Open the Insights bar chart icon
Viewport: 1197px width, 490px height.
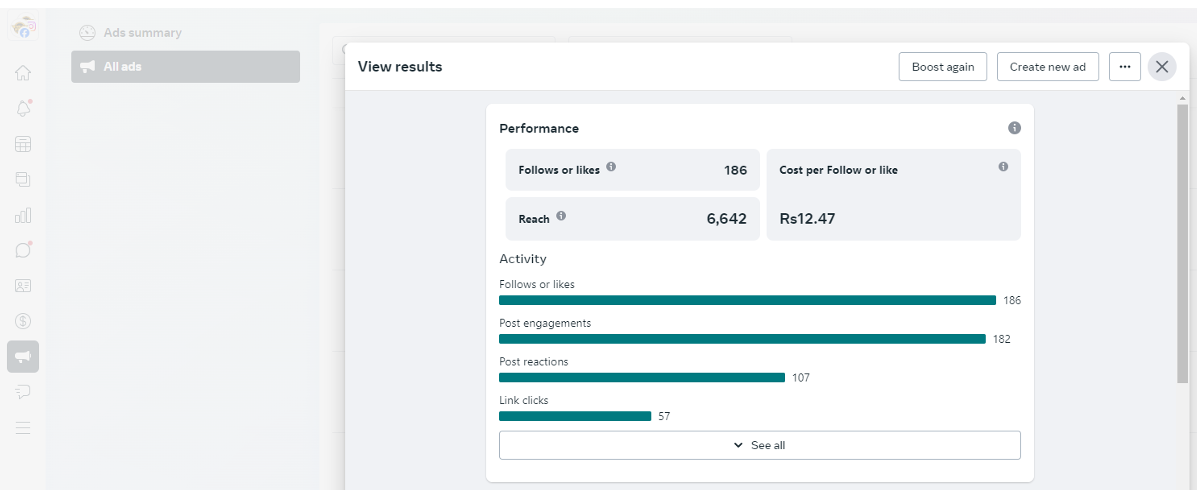pyautogui.click(x=23, y=215)
